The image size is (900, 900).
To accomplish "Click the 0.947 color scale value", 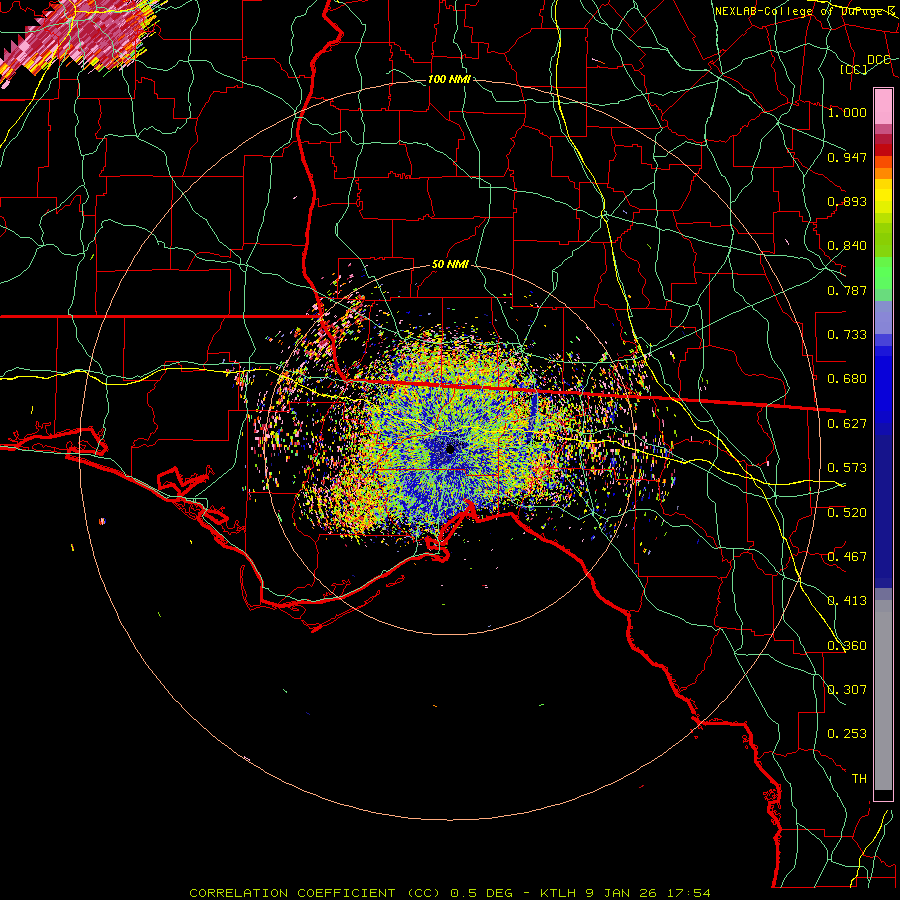I will 847,157.
